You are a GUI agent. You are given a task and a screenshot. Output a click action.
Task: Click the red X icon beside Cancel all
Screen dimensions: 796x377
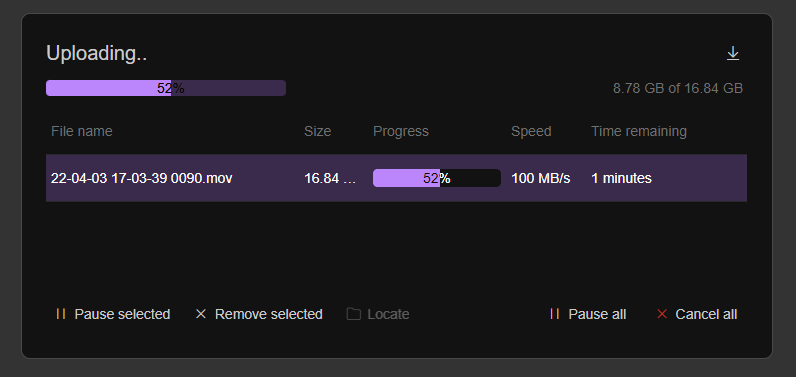click(x=662, y=314)
